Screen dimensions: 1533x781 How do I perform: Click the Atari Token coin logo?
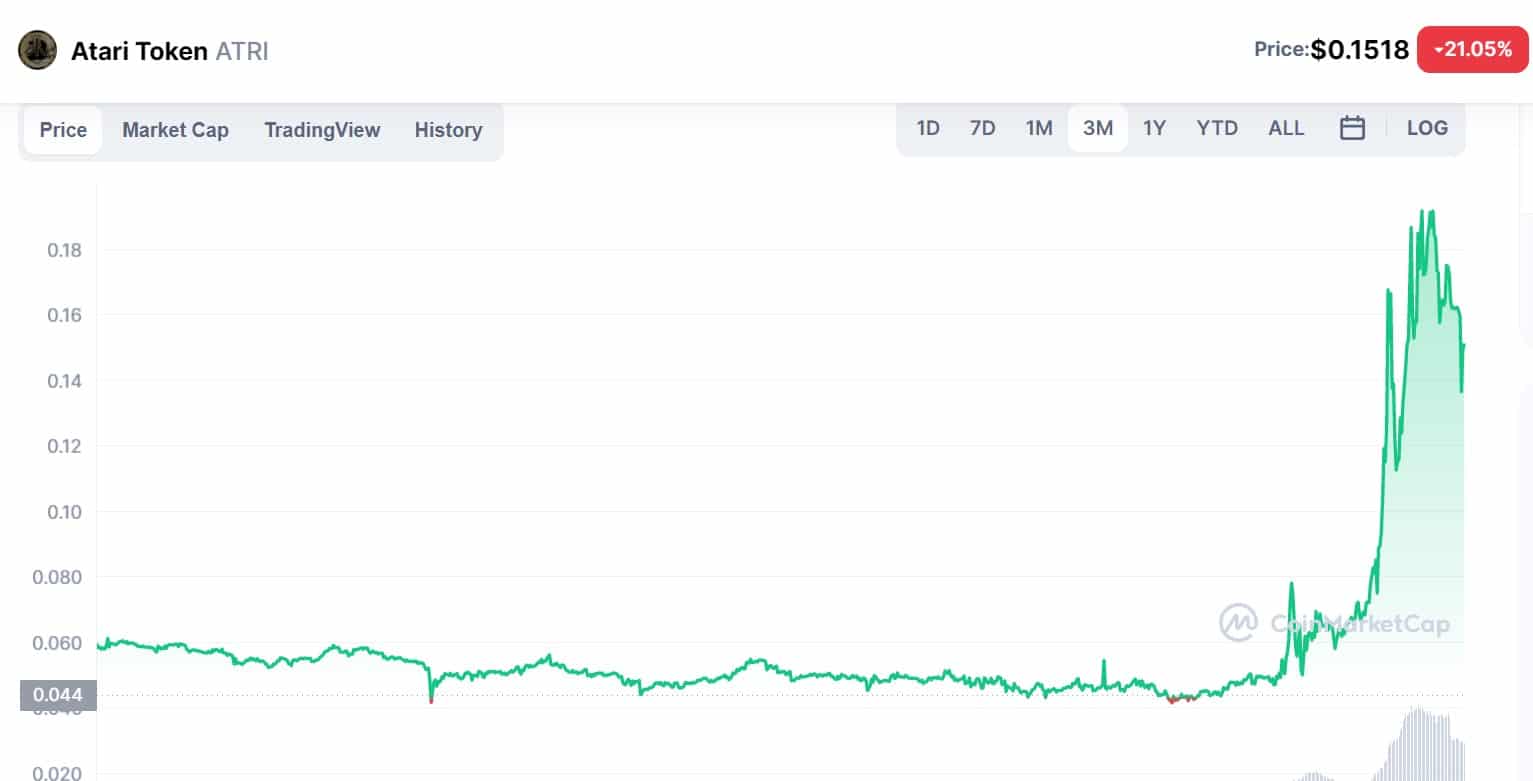coord(38,50)
